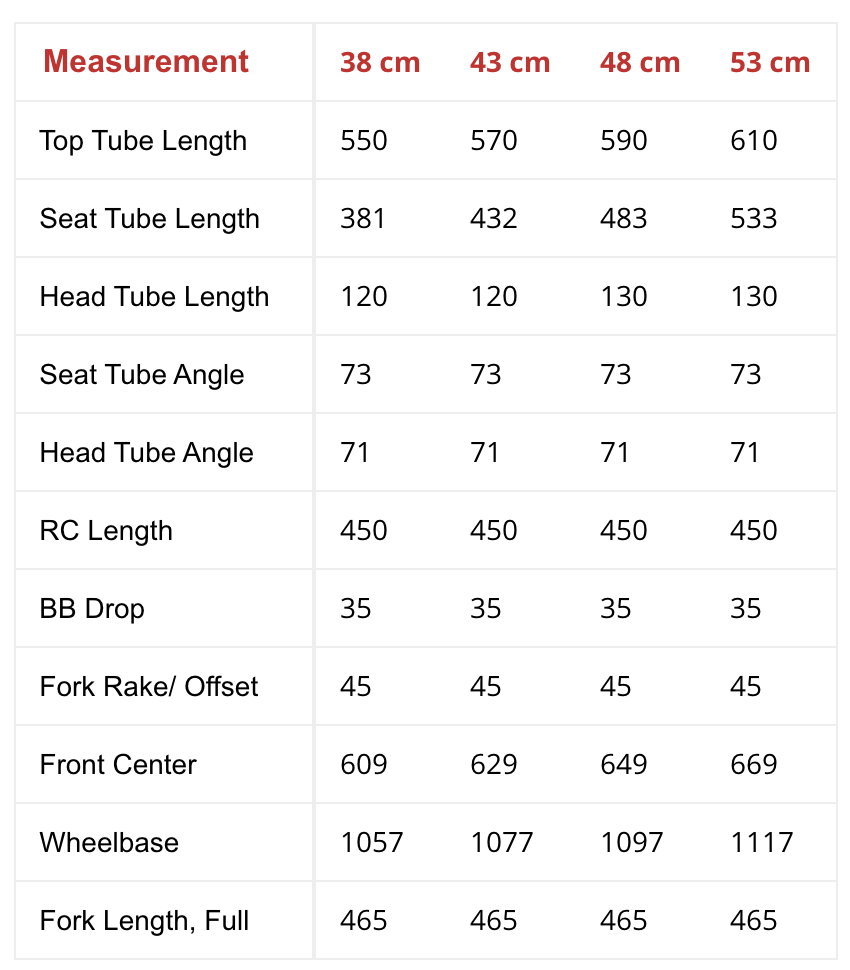Select the Wheelbase row label
The width and height of the screenshot is (850, 970).
coord(109,842)
